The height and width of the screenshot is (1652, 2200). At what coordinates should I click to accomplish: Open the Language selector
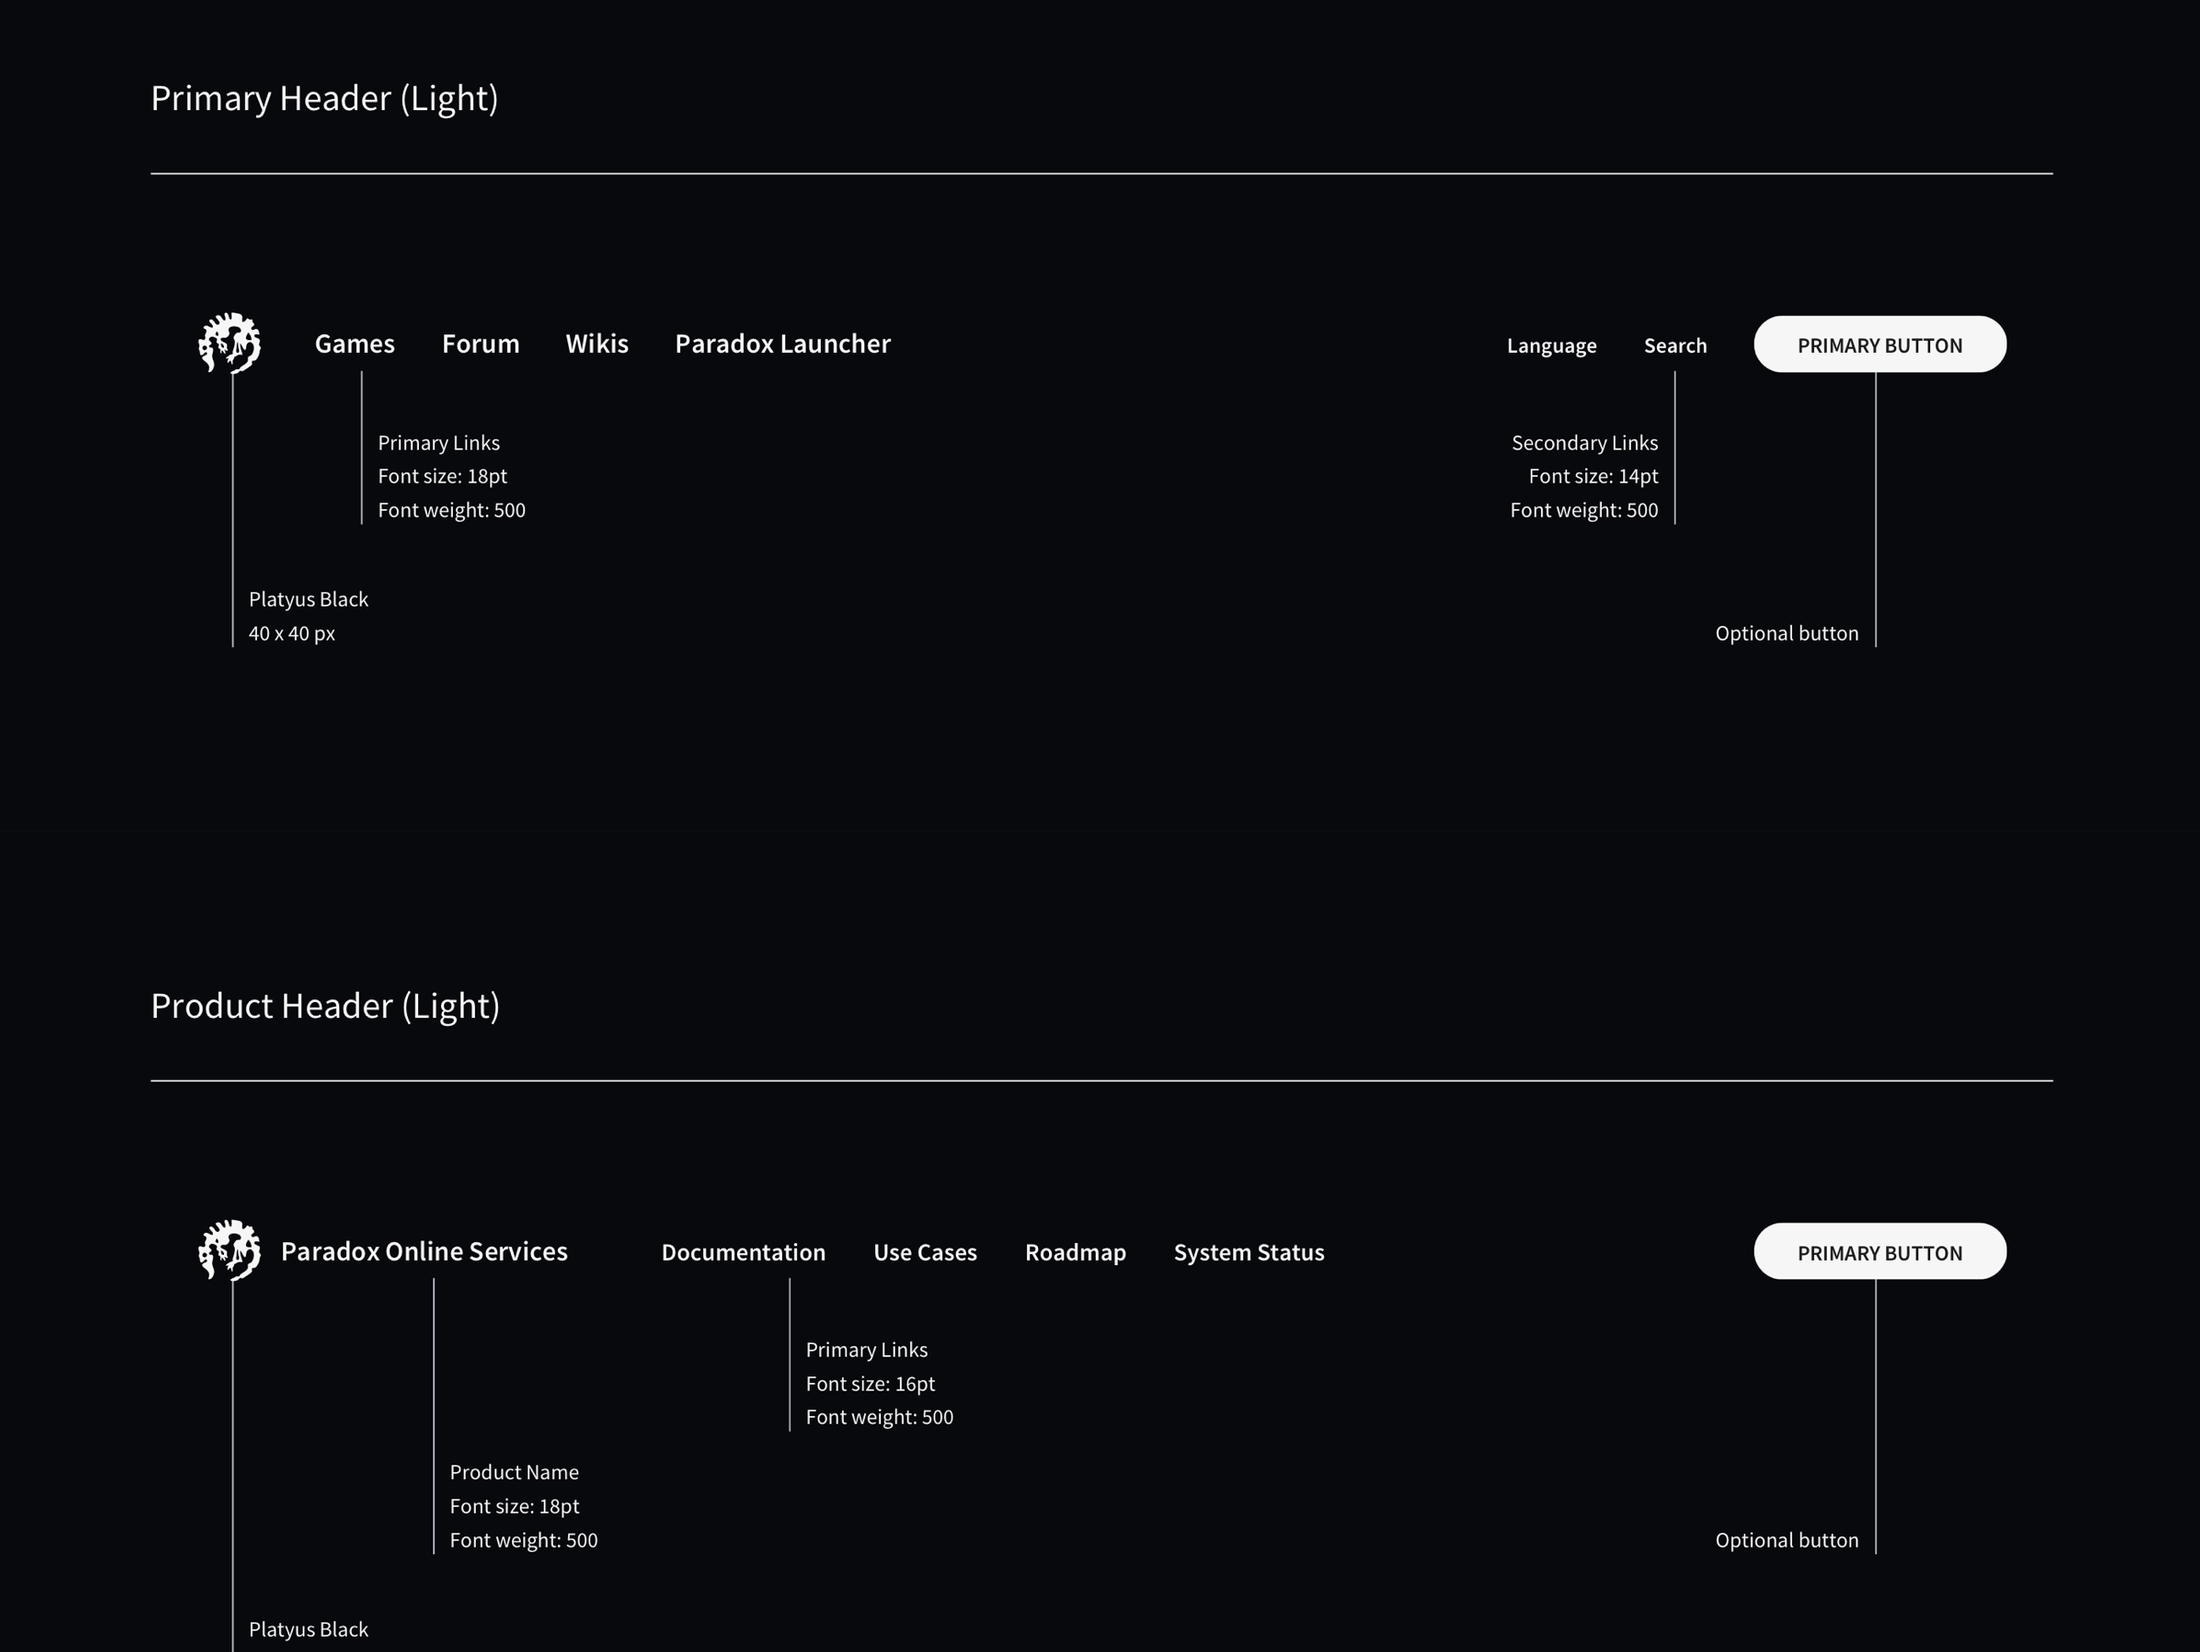(x=1551, y=345)
